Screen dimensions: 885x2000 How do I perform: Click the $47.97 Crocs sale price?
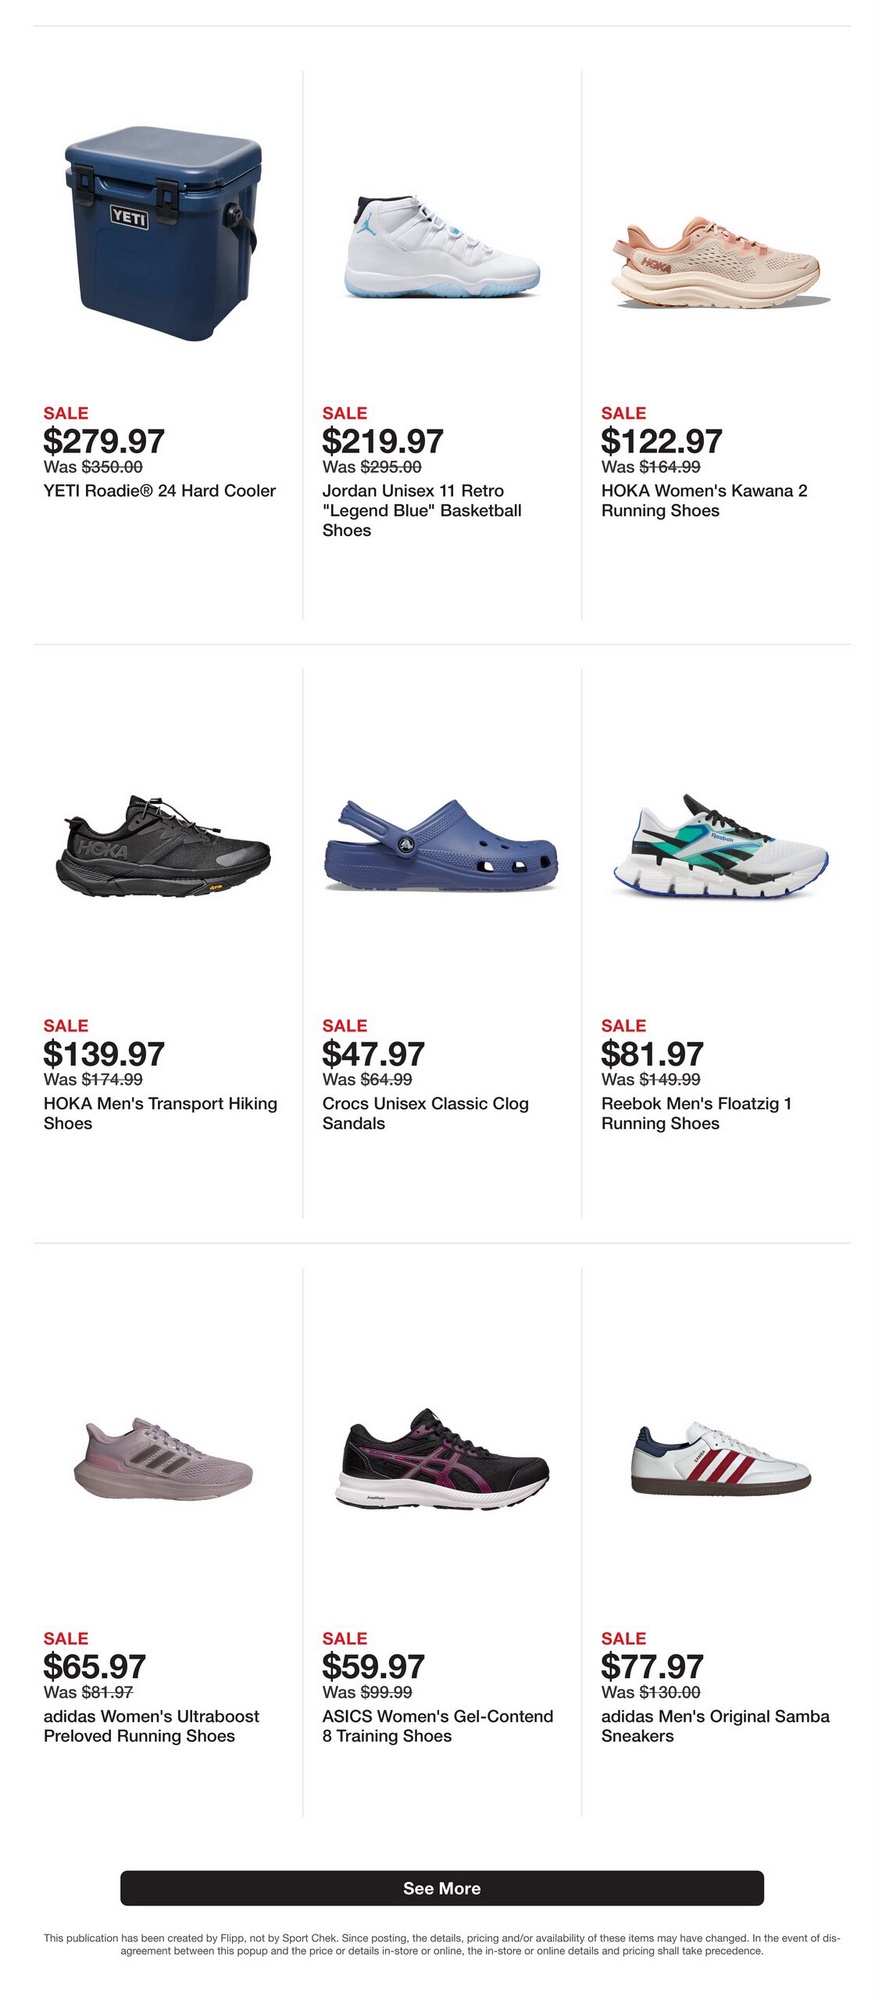click(373, 1054)
